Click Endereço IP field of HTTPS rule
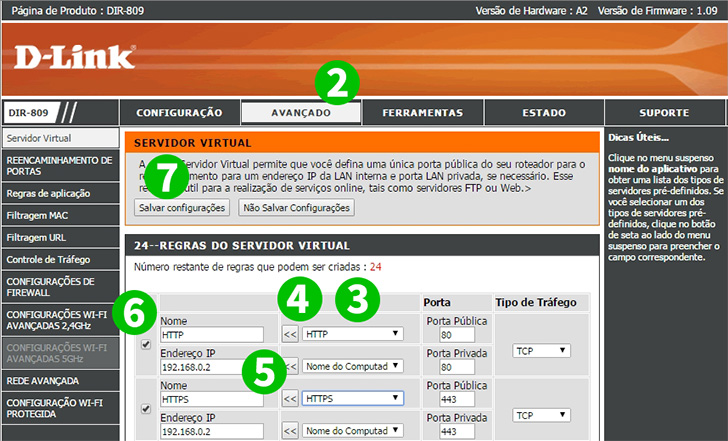Screen dimensions: 728x441 (212, 432)
